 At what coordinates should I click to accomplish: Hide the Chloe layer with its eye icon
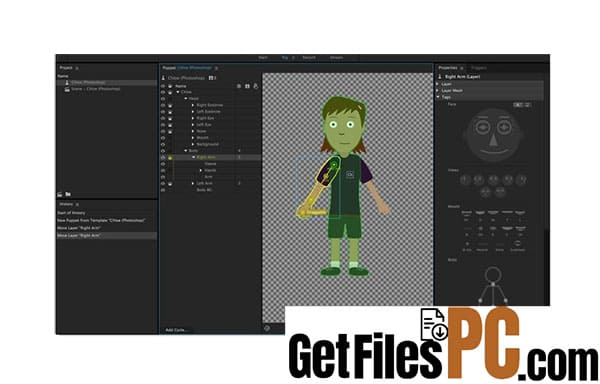coord(163,93)
